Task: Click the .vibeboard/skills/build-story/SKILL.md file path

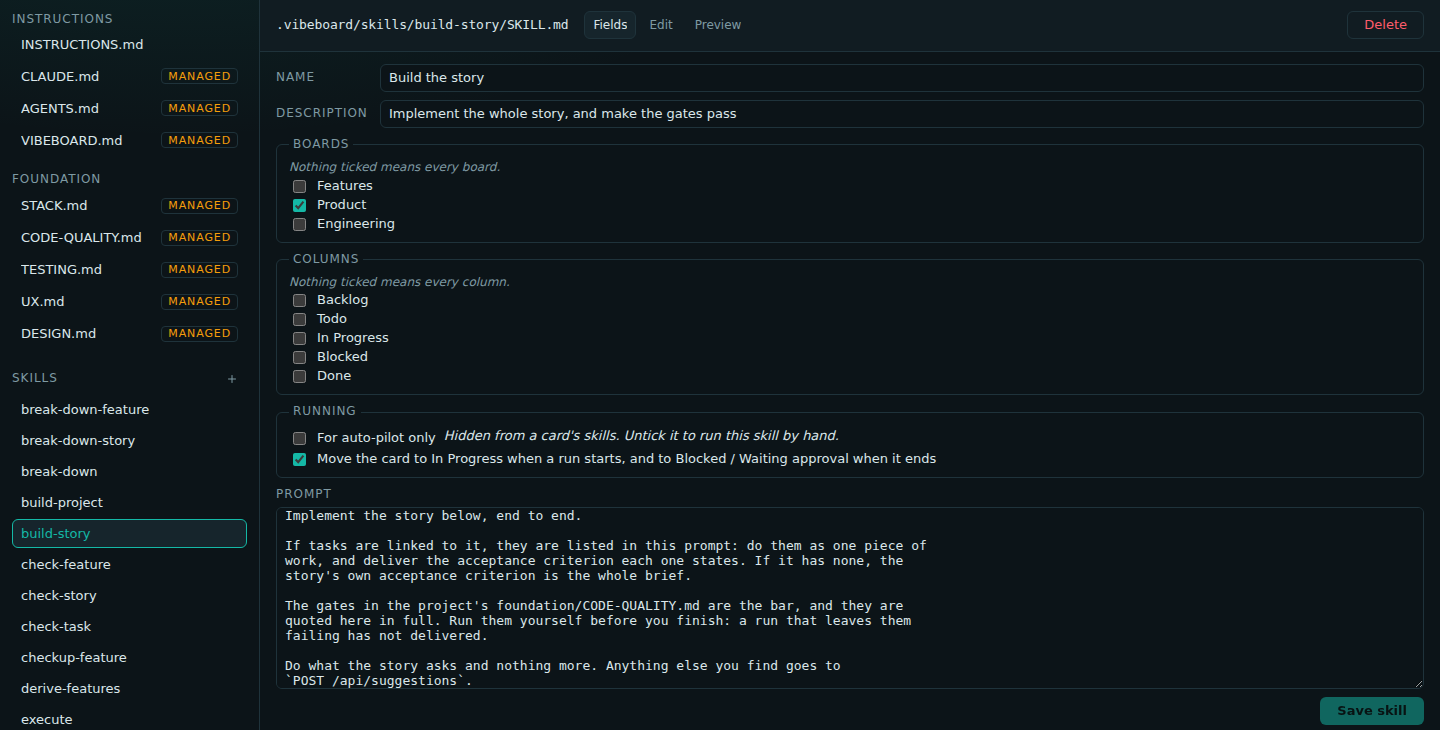Action: [423, 25]
